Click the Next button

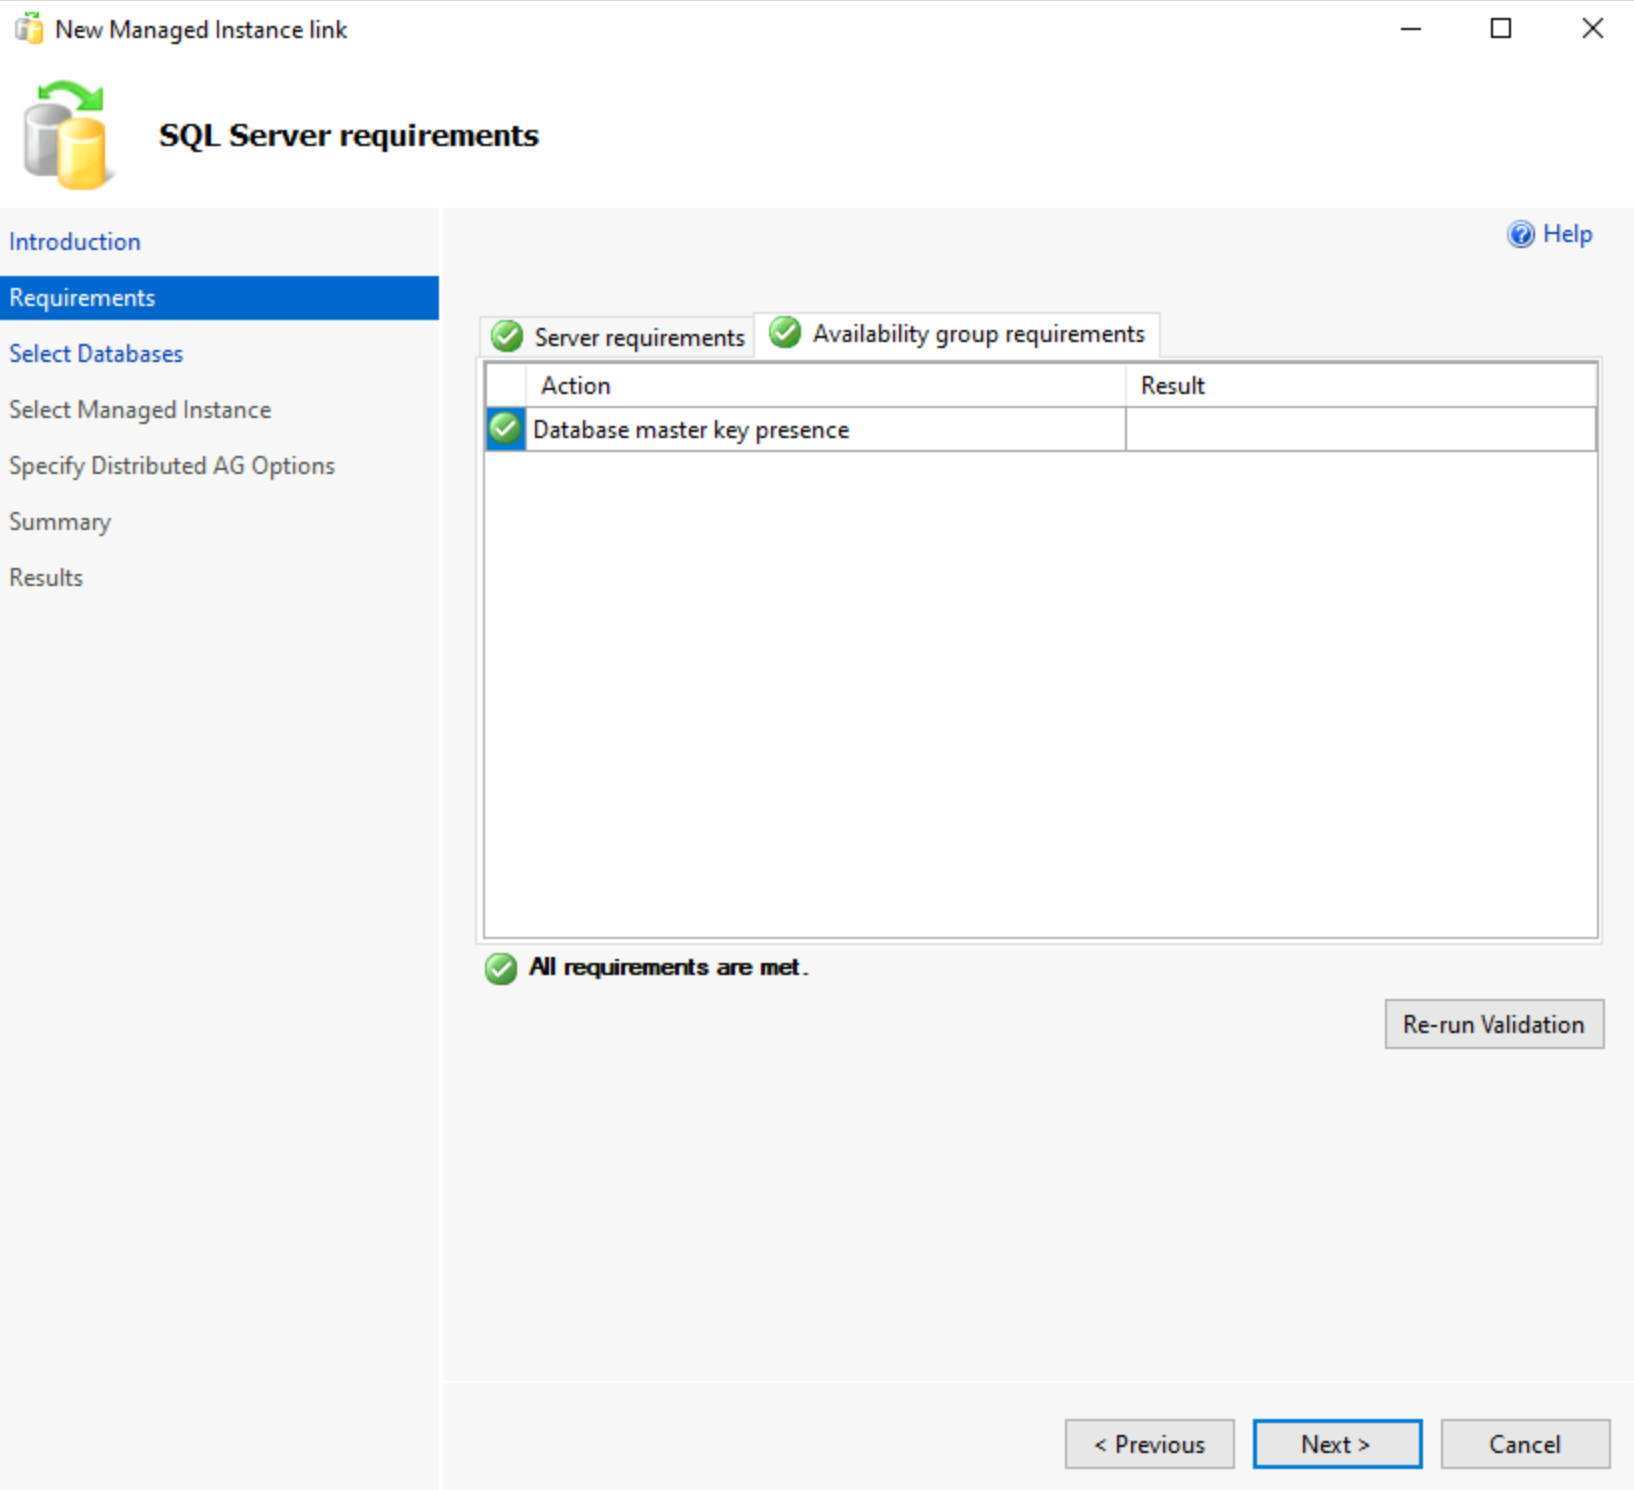[x=1337, y=1443]
